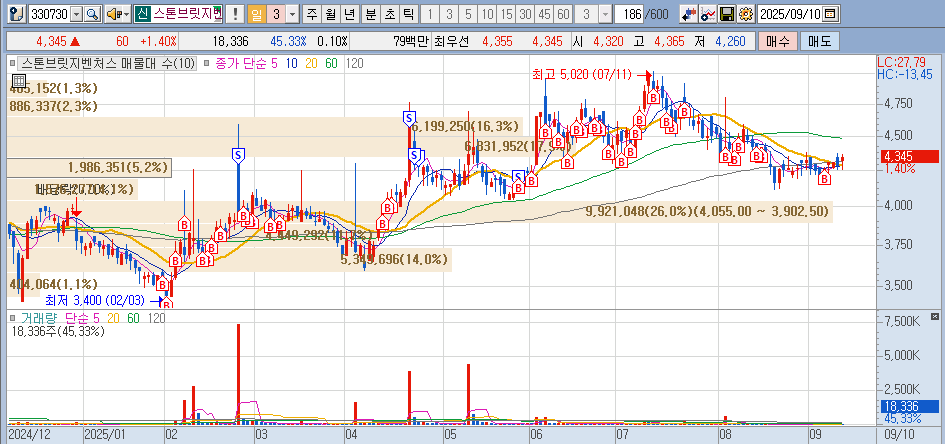Viewport: 945px width, 444px height.
Task: Select the daily 일 period button
Action: (x=256, y=14)
